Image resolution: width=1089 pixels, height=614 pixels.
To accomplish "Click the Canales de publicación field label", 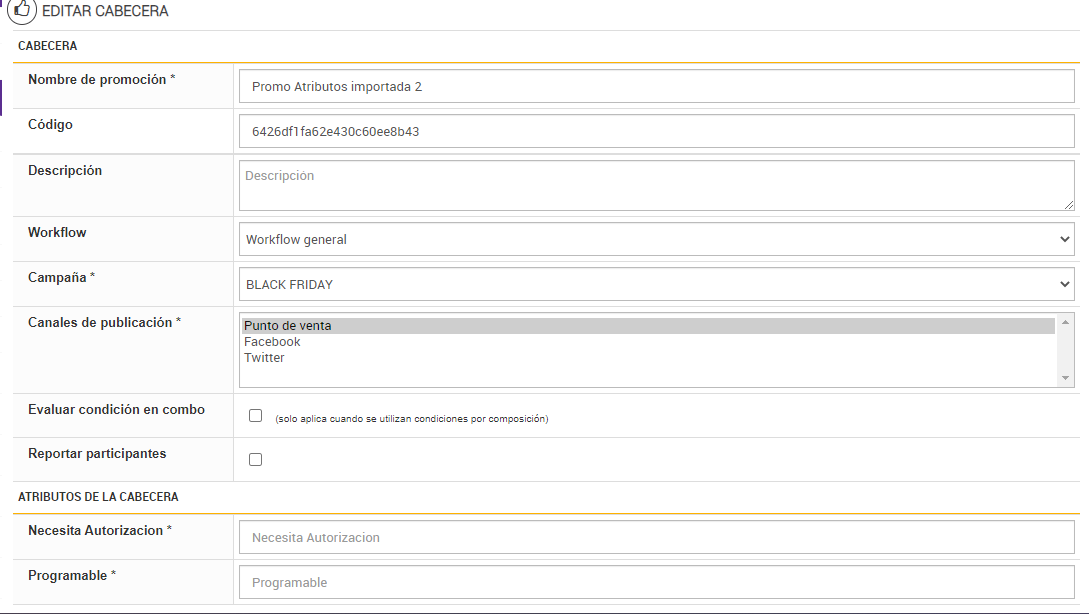I will (100, 323).
